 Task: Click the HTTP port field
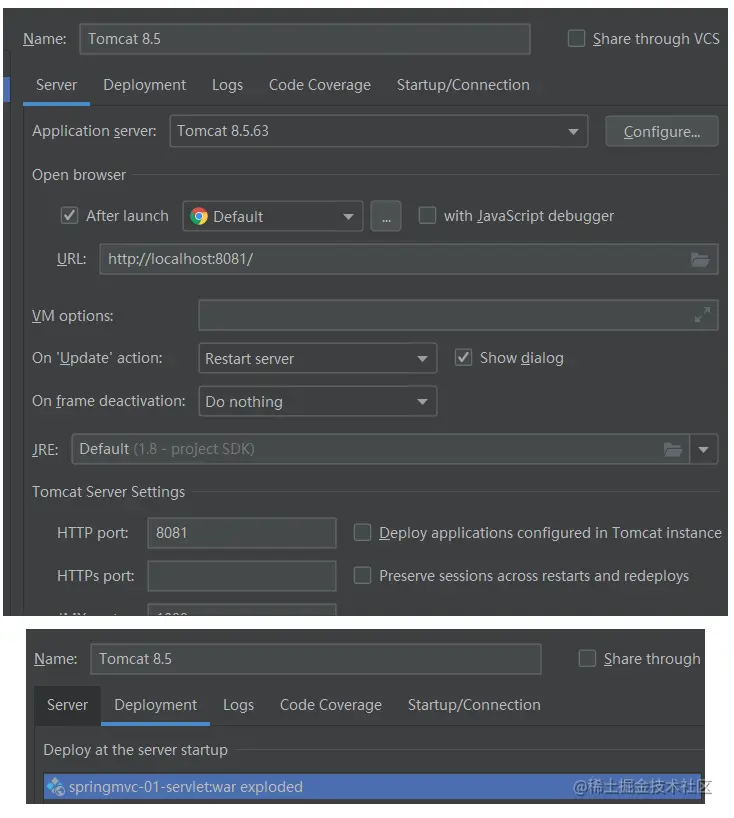[x=242, y=533]
